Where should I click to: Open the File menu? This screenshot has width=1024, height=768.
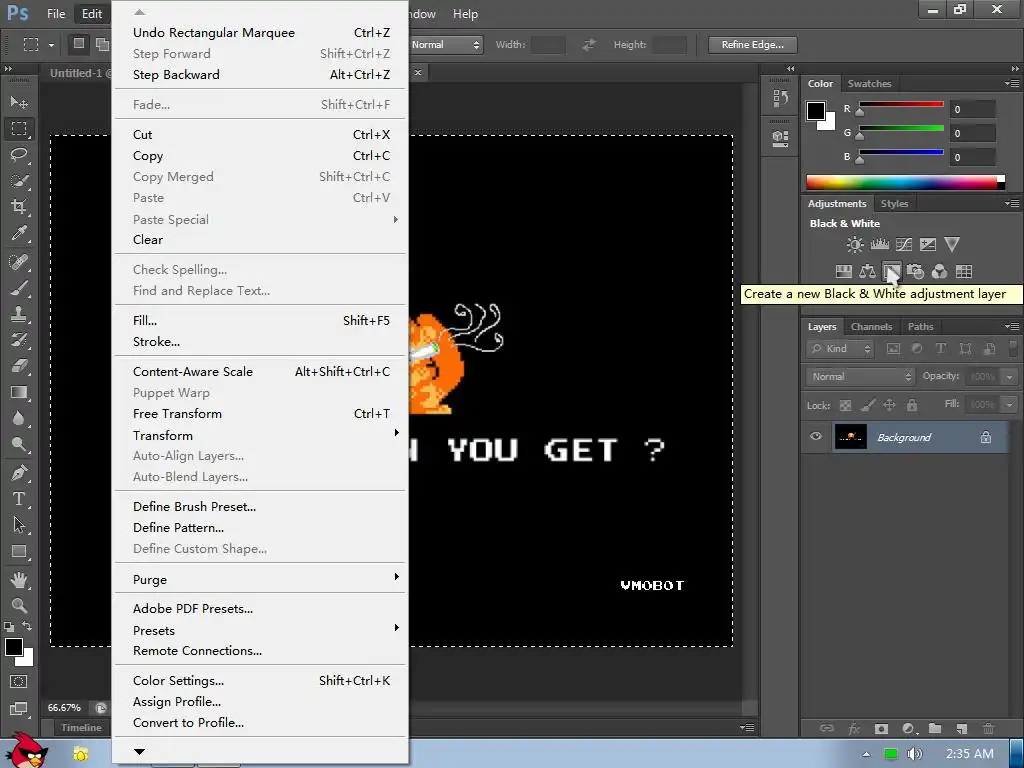56,14
